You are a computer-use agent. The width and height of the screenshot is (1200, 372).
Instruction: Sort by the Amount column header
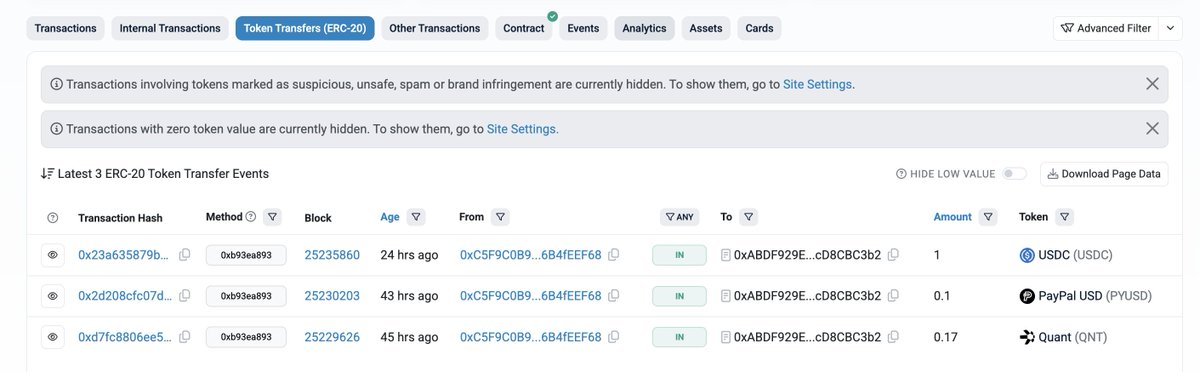click(952, 217)
